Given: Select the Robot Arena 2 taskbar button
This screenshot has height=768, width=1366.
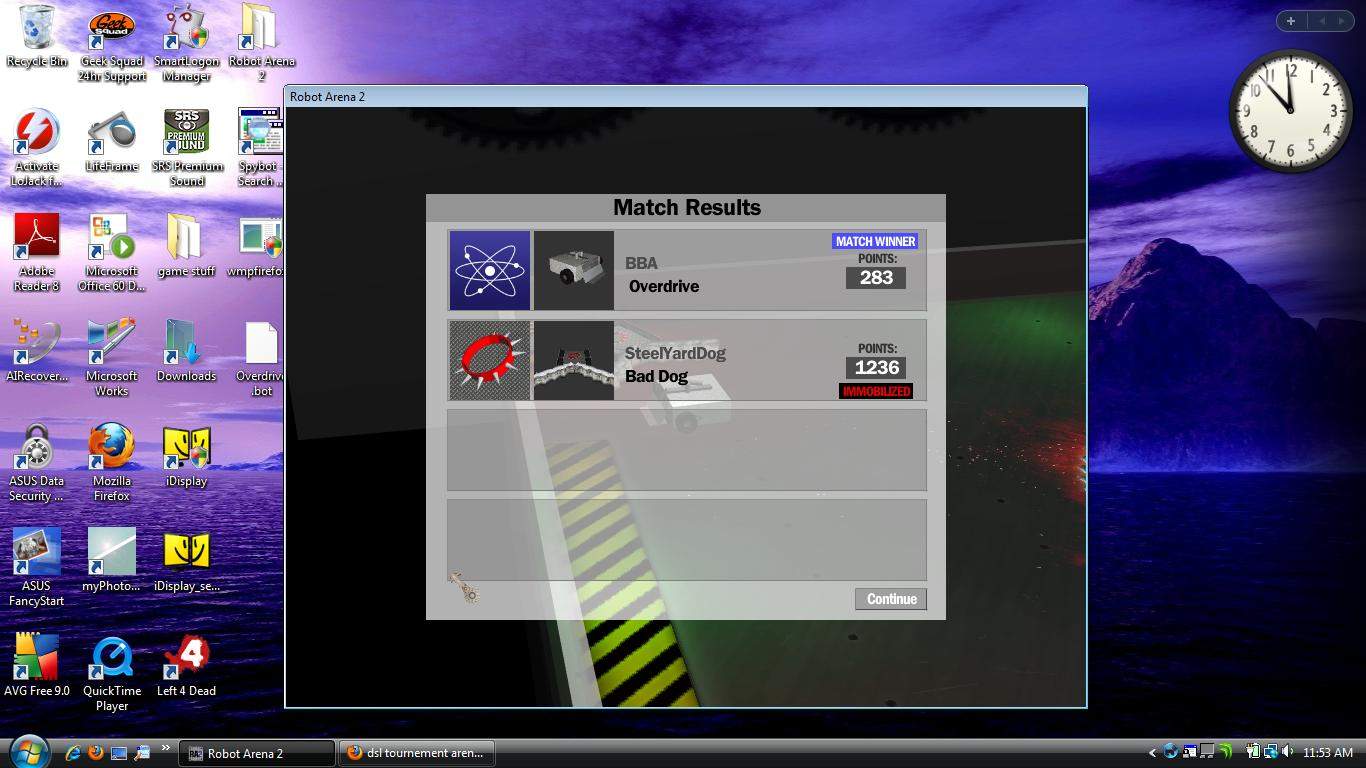Looking at the screenshot, I should (x=257, y=753).
